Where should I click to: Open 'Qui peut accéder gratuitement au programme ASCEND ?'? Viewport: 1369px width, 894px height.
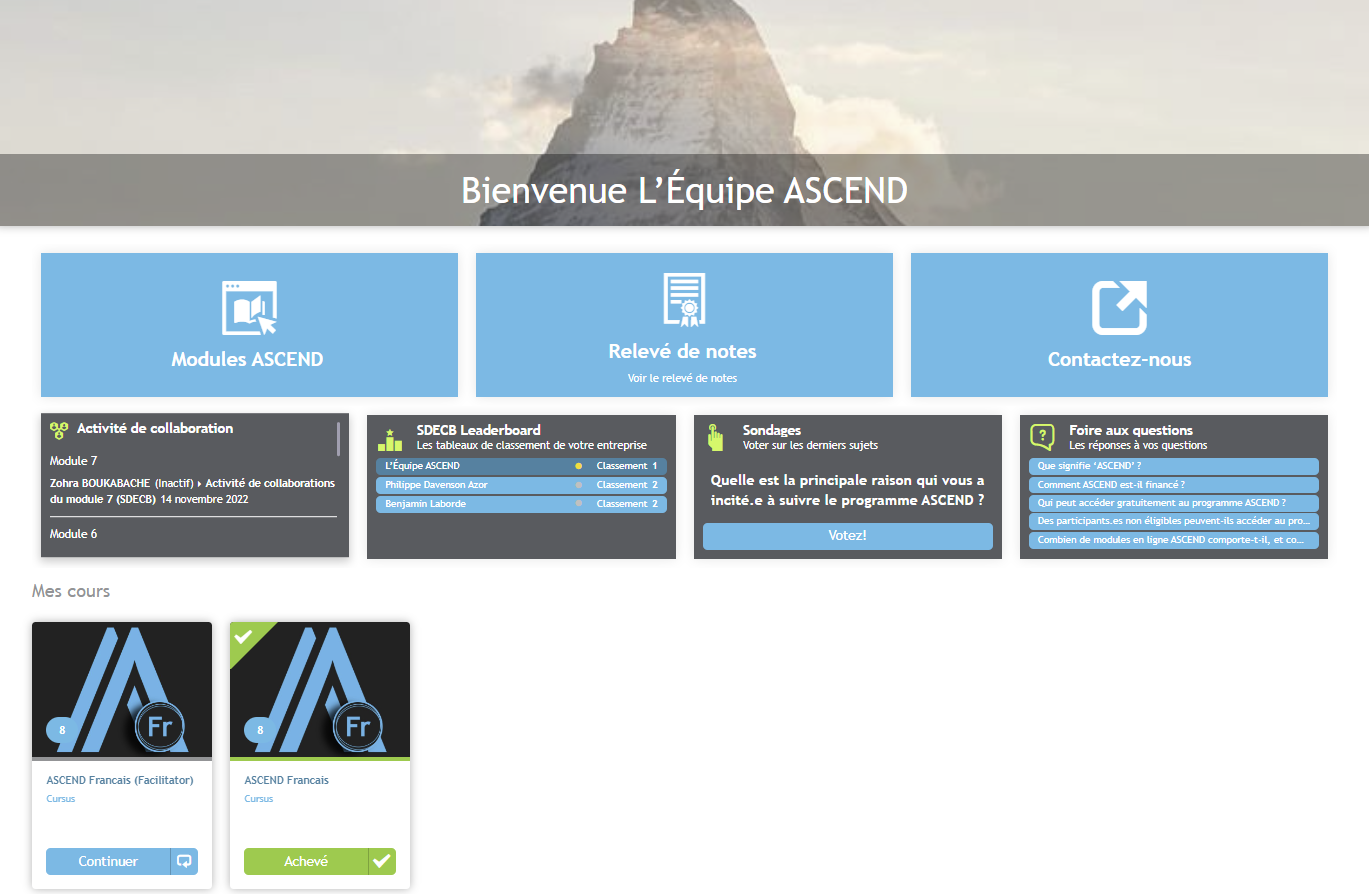pyautogui.click(x=1173, y=502)
